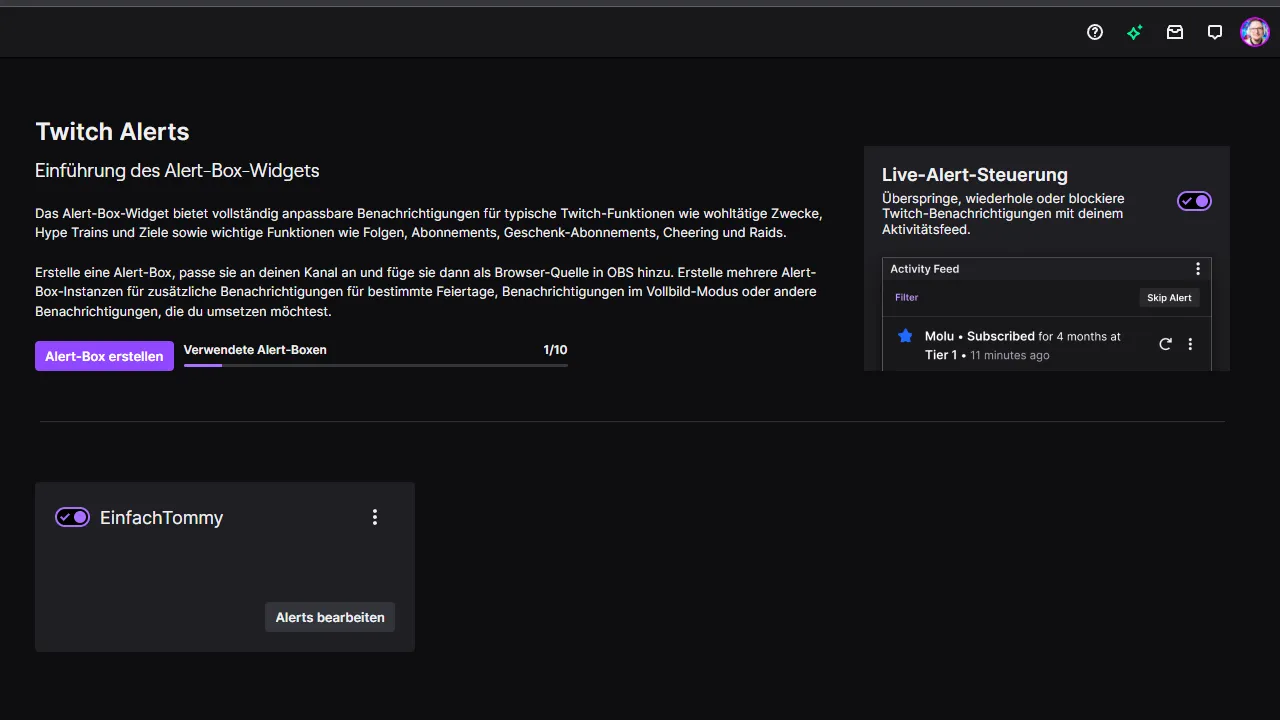Click the EinfachTommy alert box name
Screen dimensions: 1280x720
pyautogui.click(x=162, y=517)
